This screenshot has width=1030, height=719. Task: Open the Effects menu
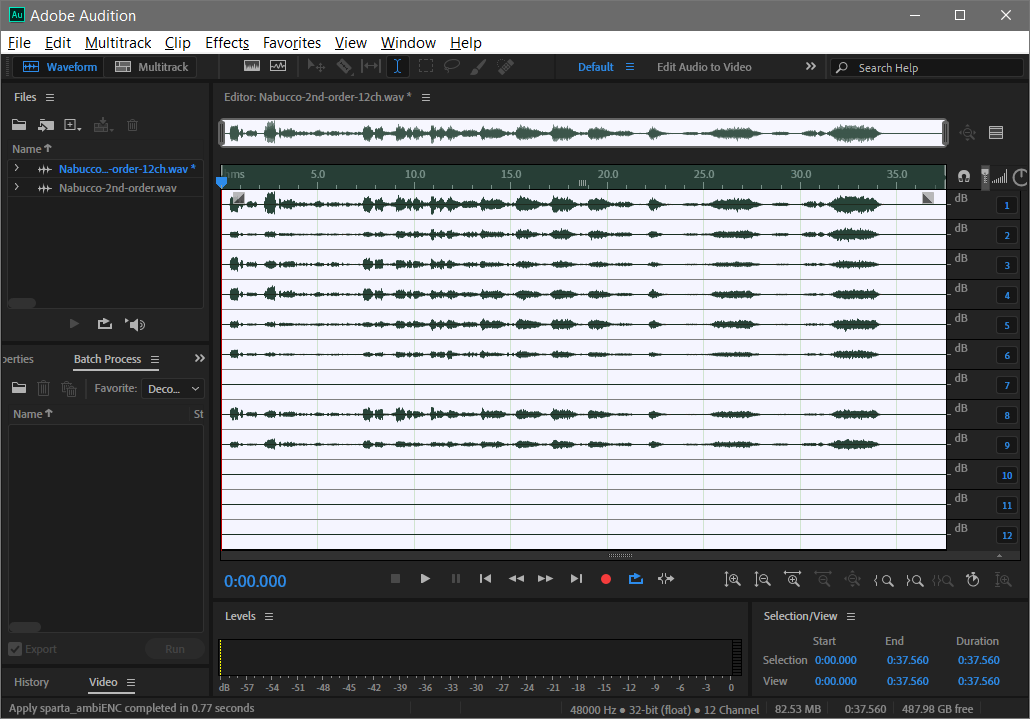[227, 43]
